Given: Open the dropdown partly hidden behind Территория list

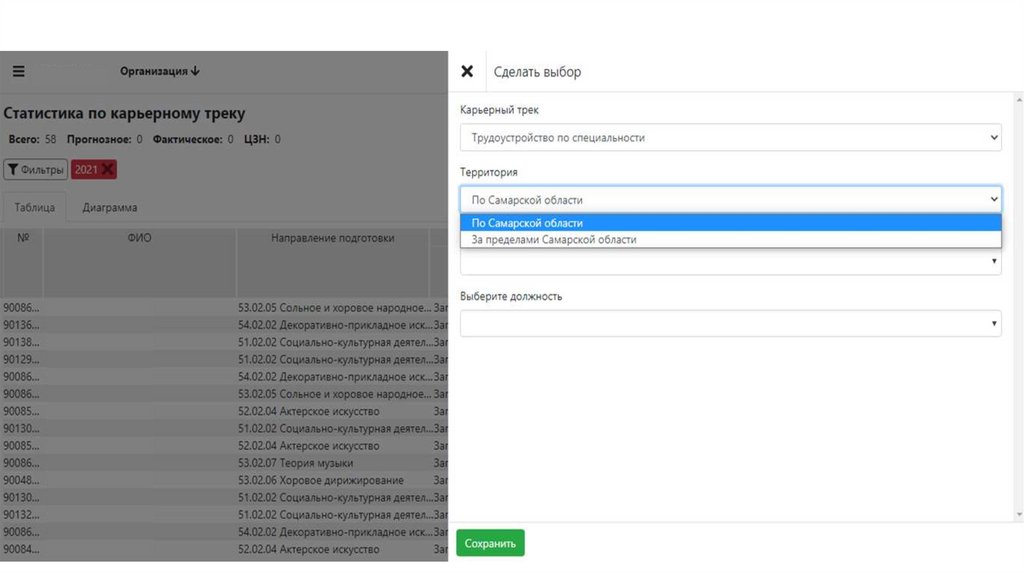Looking at the screenshot, I should (x=730, y=262).
